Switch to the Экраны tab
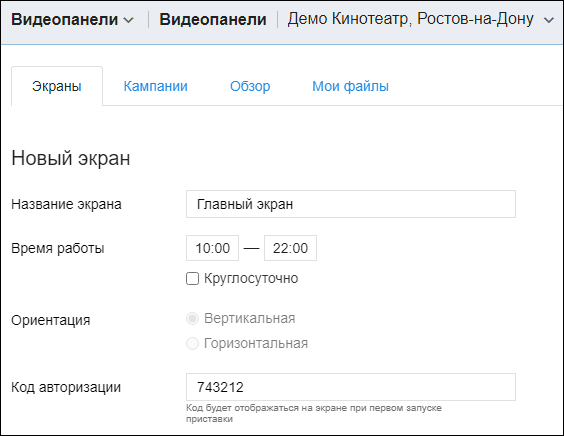Image resolution: width=564 pixels, height=436 pixels. click(57, 86)
